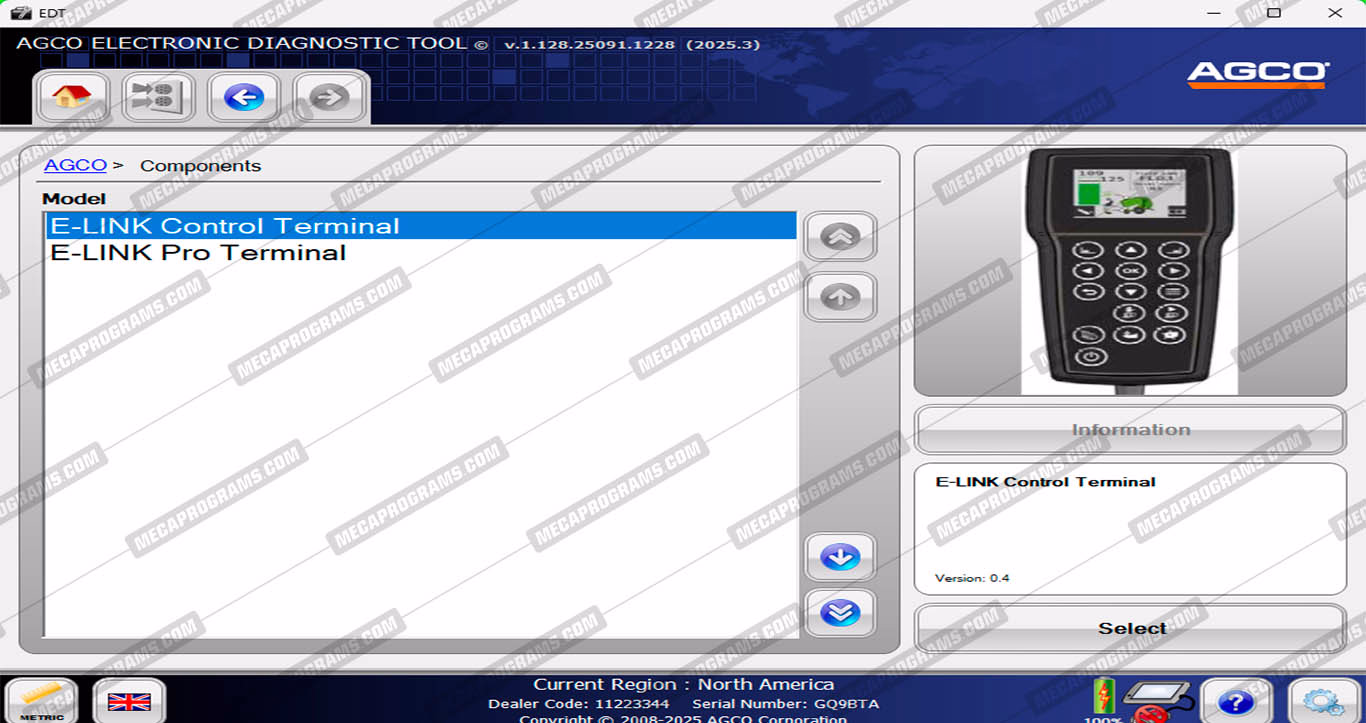Click the grey forward arrow button
Image resolution: width=1366 pixels, height=723 pixels.
point(329,97)
